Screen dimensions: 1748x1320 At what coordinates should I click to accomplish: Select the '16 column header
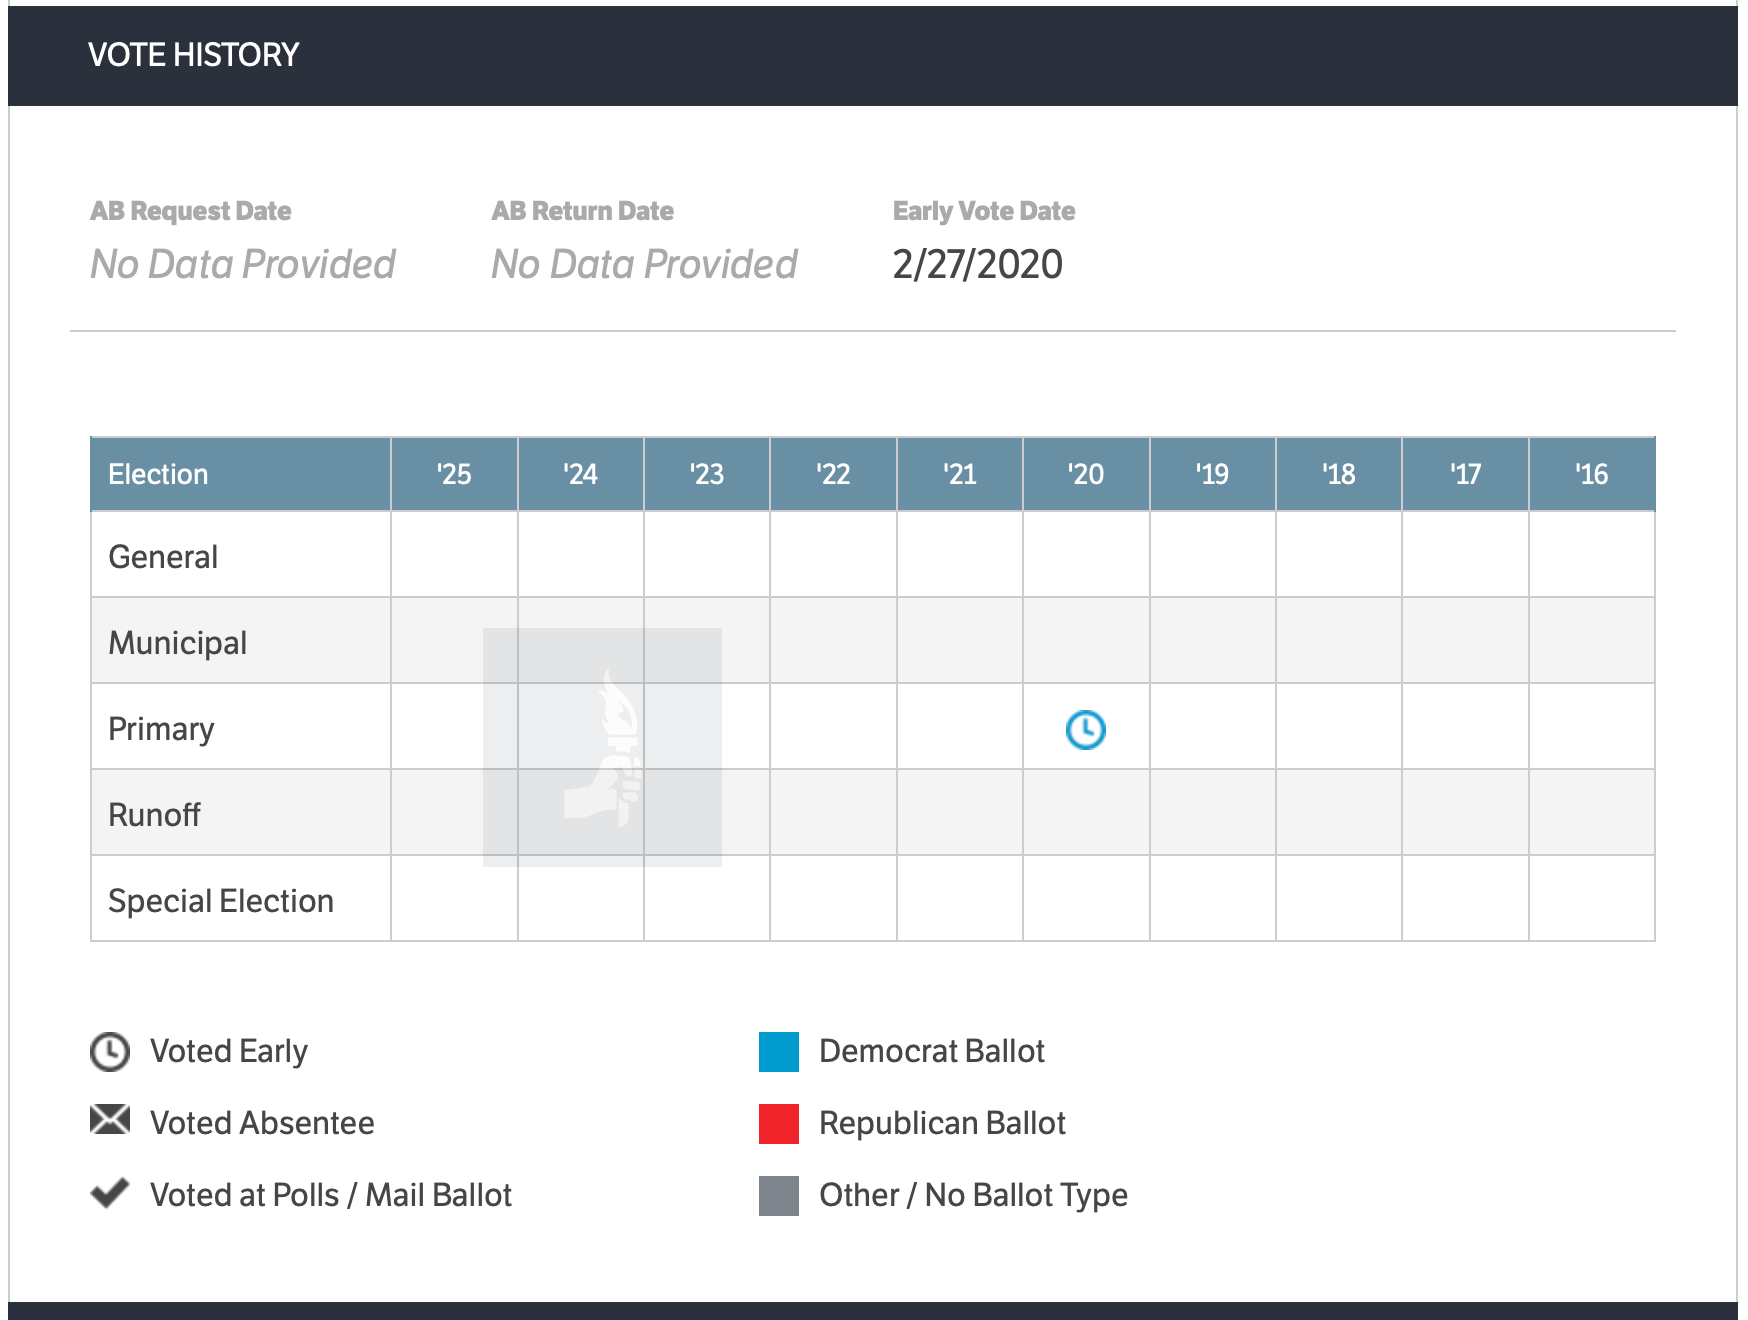click(1592, 474)
